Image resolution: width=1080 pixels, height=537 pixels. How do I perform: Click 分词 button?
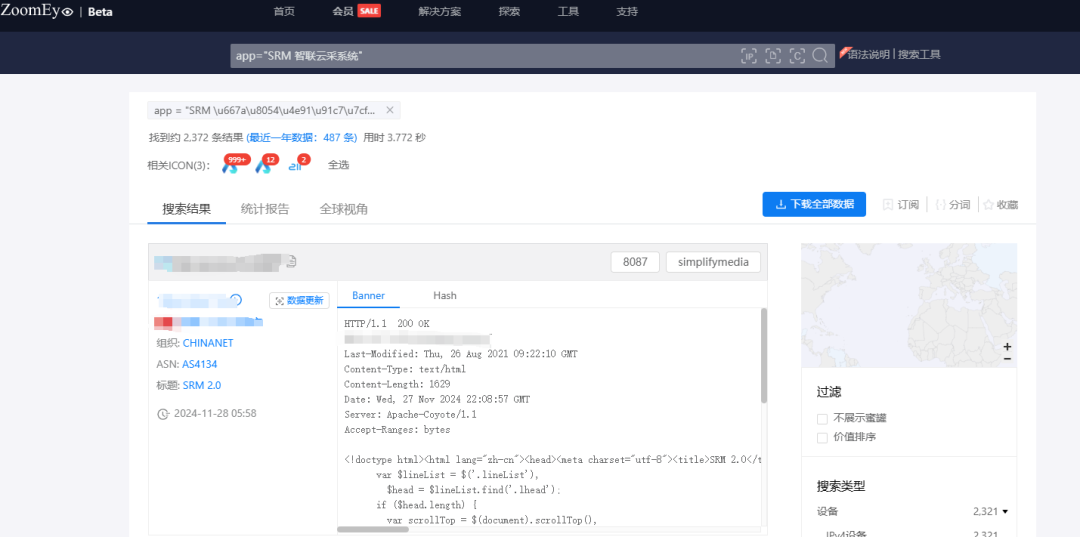click(953, 204)
